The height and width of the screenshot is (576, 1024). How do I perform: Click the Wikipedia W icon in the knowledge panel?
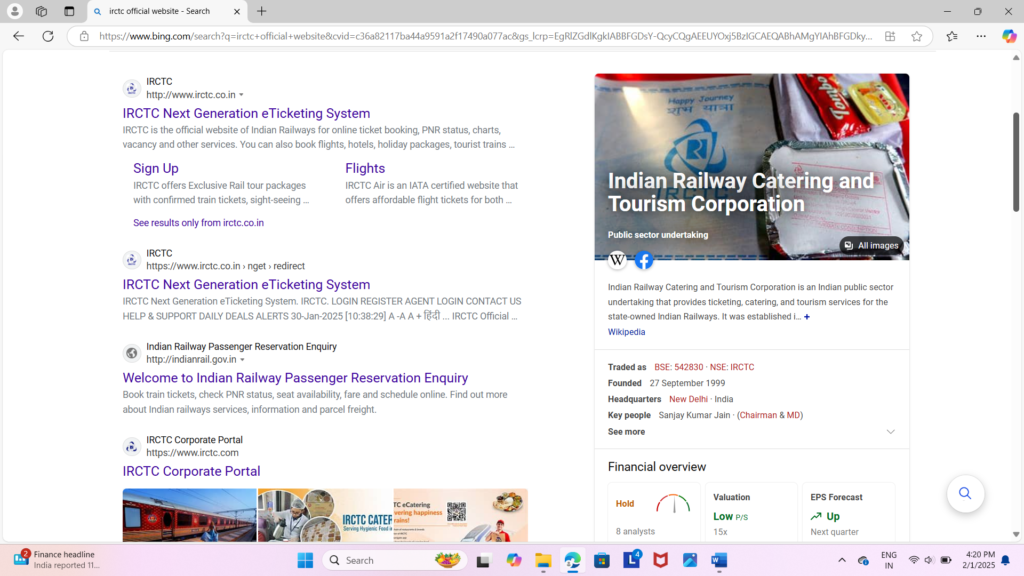[617, 260]
